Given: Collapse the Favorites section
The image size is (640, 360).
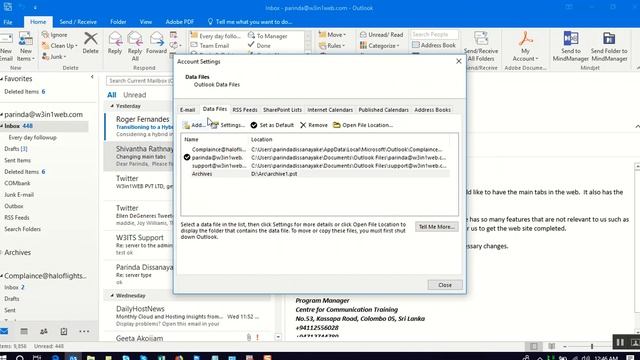Looking at the screenshot, I should pos(2,79).
